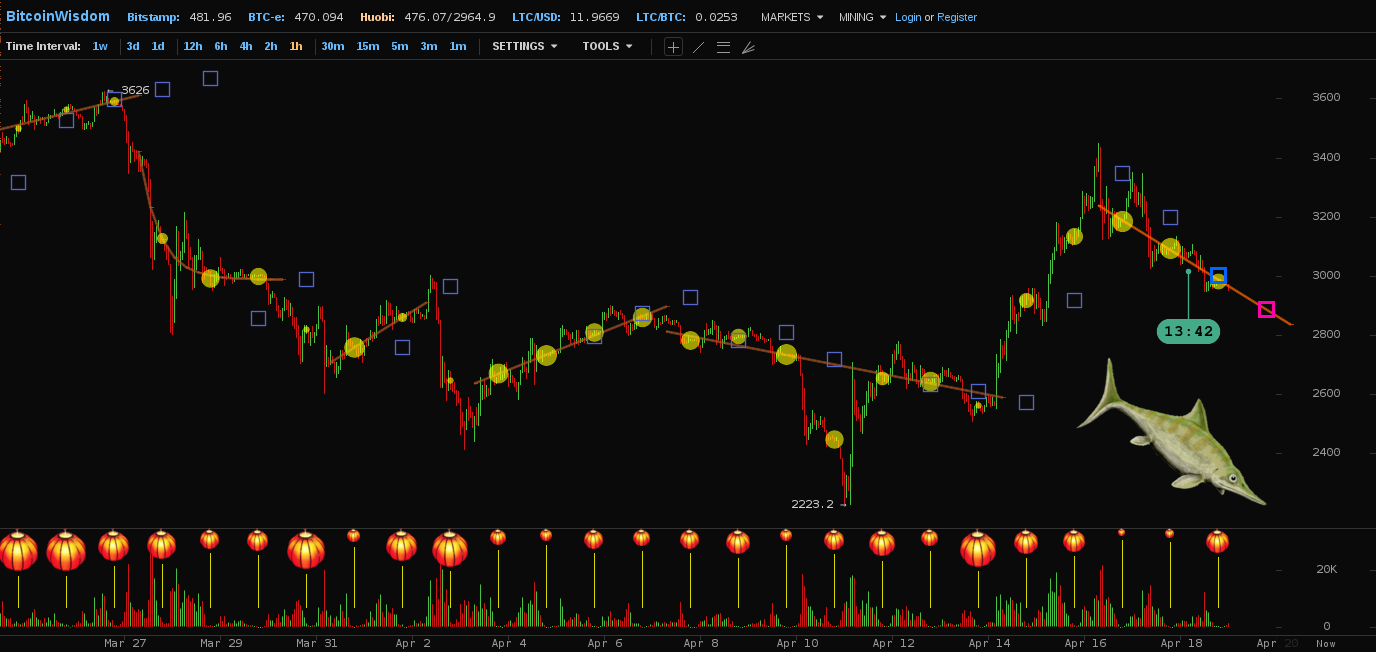This screenshot has width=1376, height=652.
Task: Select the fan lines drawing tool
Action: coord(748,47)
